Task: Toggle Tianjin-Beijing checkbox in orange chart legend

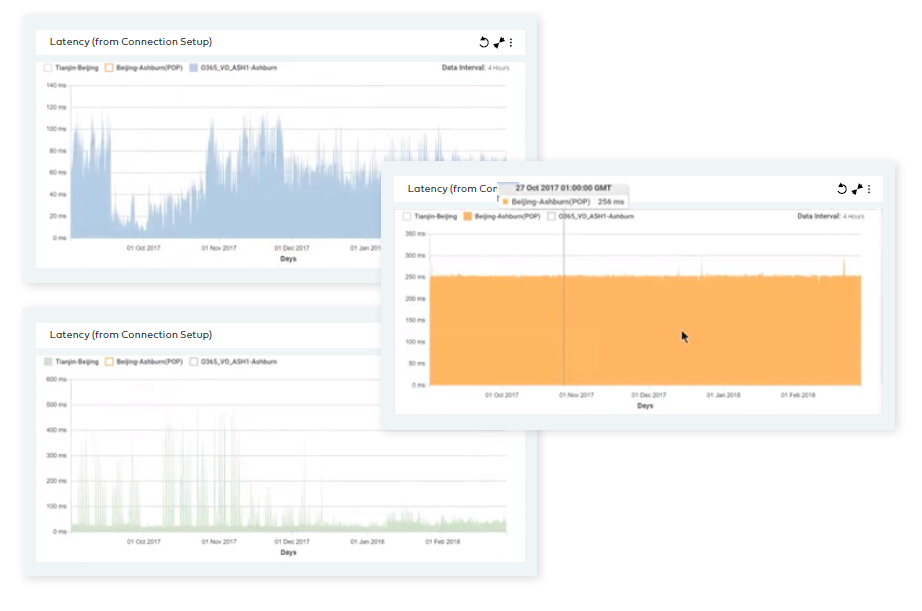Action: click(407, 216)
